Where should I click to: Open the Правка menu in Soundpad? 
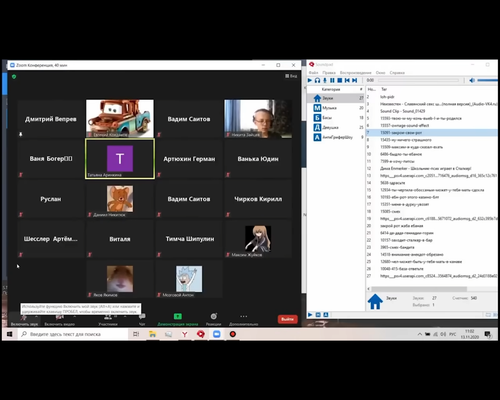(329, 73)
